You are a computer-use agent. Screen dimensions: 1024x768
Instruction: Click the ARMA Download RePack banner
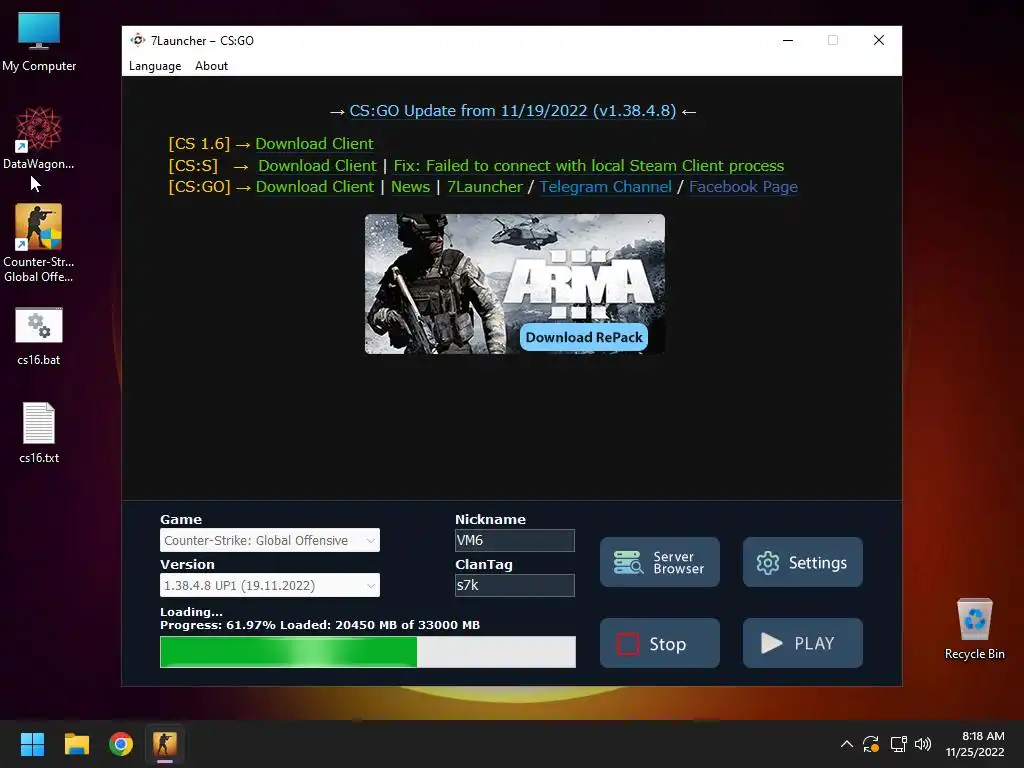[515, 284]
